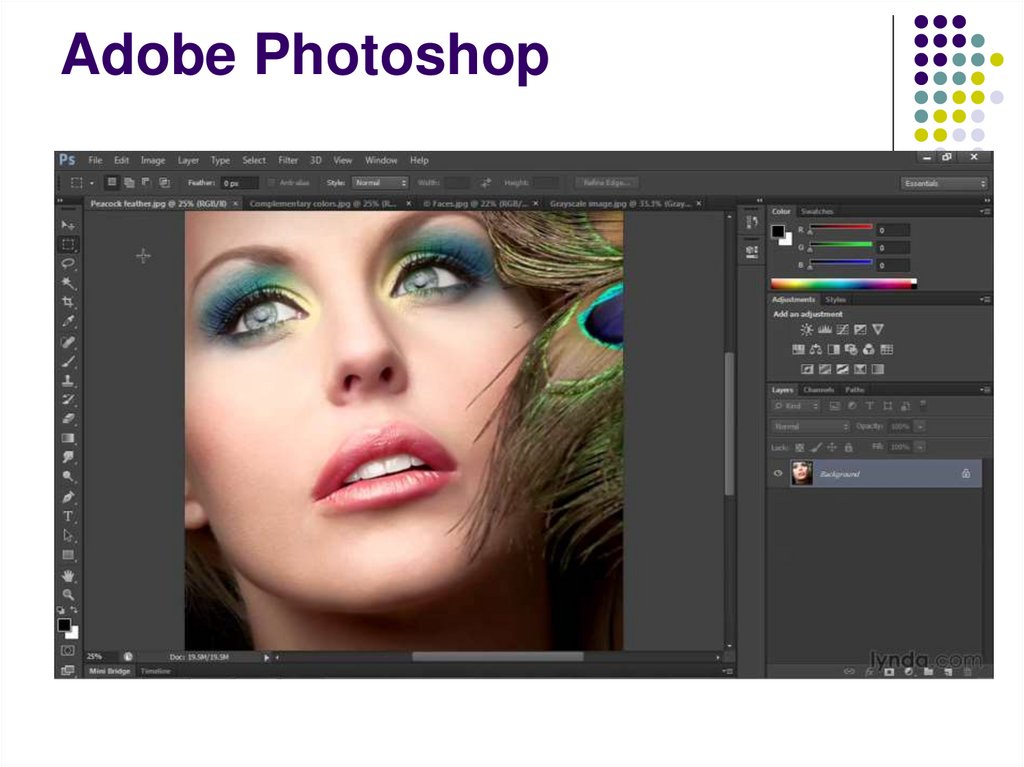The width and height of the screenshot is (1024, 767).
Task: Choose the Horizontal Type tool
Action: 68,516
